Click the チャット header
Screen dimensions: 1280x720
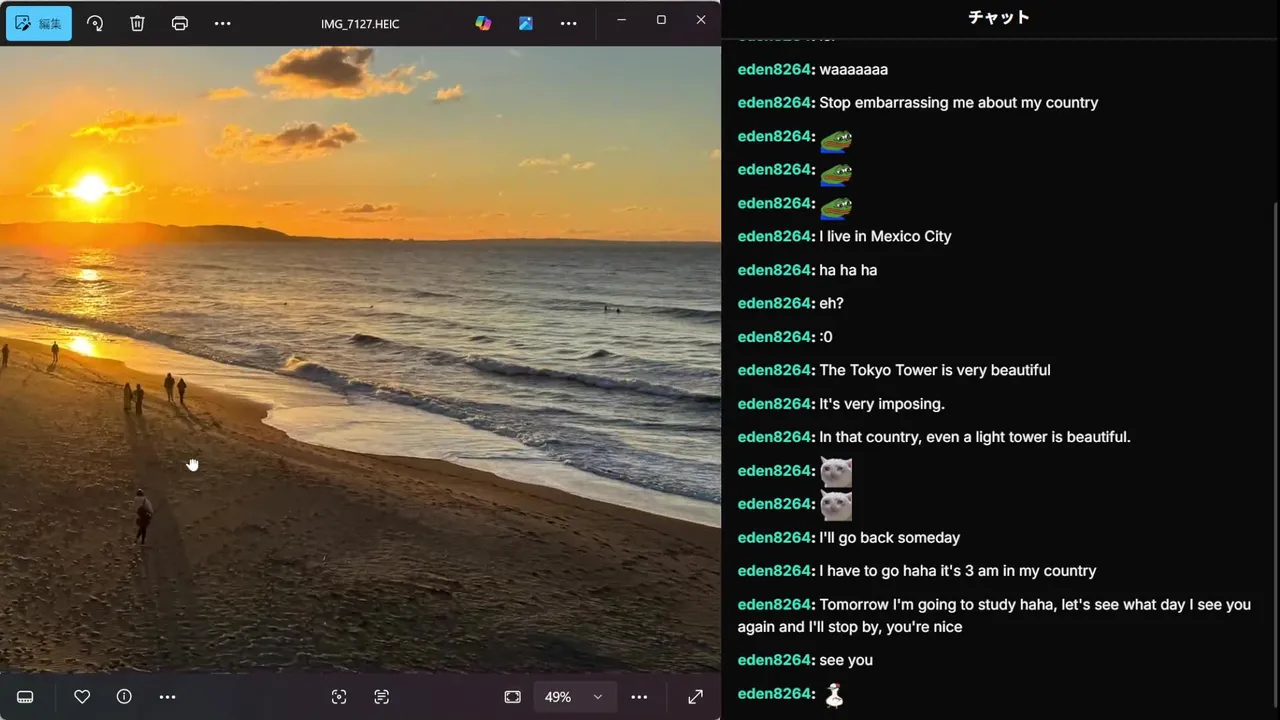click(999, 17)
